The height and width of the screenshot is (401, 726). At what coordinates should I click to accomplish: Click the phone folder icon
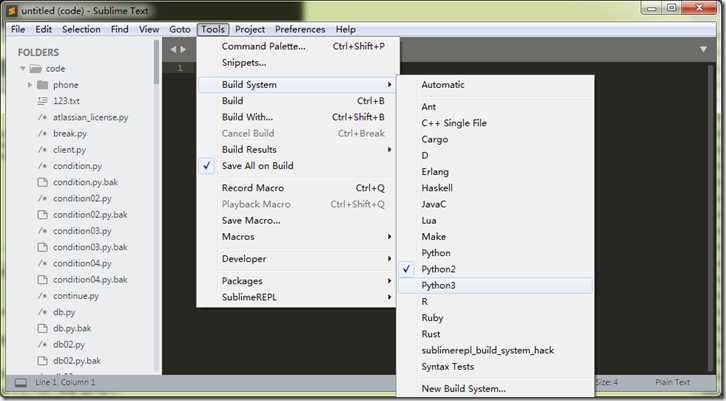(43, 85)
